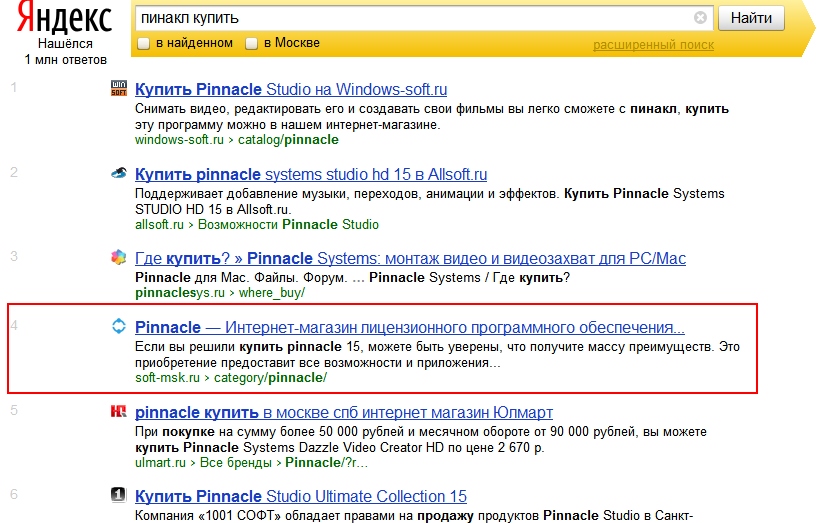Click 'Pinnacle/?r…' breadcrumb link
817x523 pixels.
click(326, 463)
